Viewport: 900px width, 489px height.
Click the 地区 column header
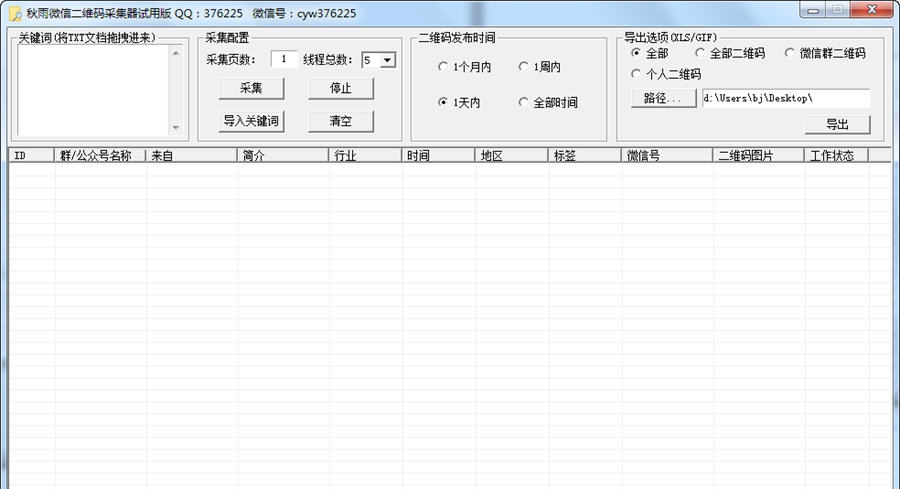tap(511, 155)
